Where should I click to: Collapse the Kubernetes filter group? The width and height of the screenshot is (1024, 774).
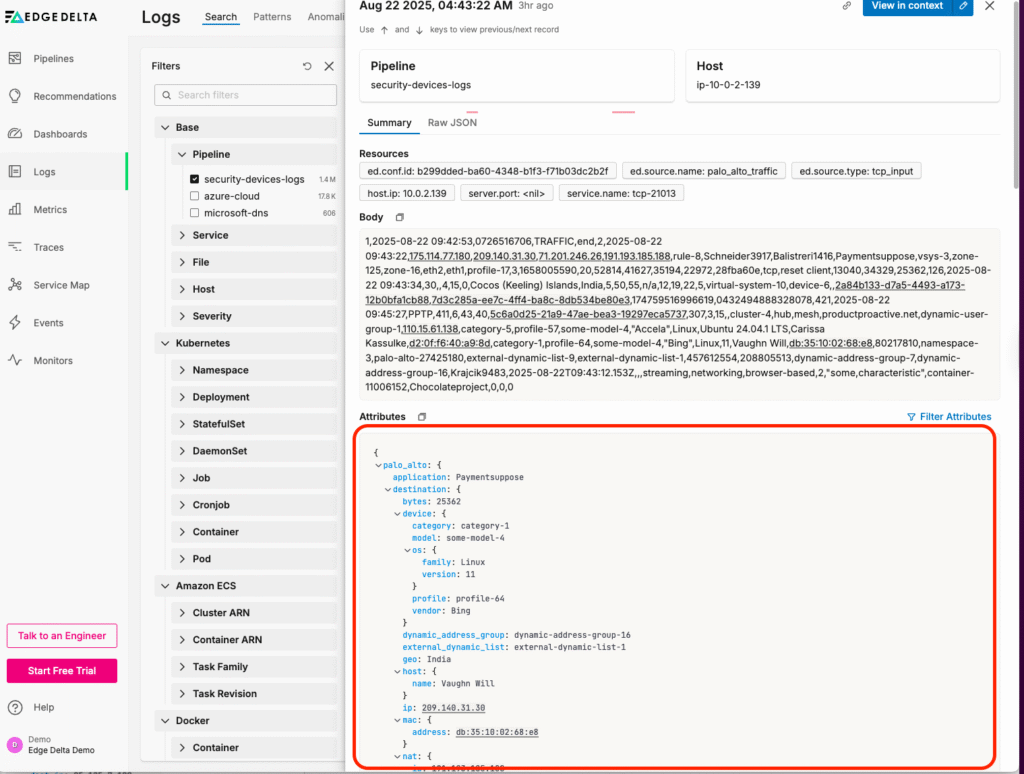pyautogui.click(x=166, y=343)
